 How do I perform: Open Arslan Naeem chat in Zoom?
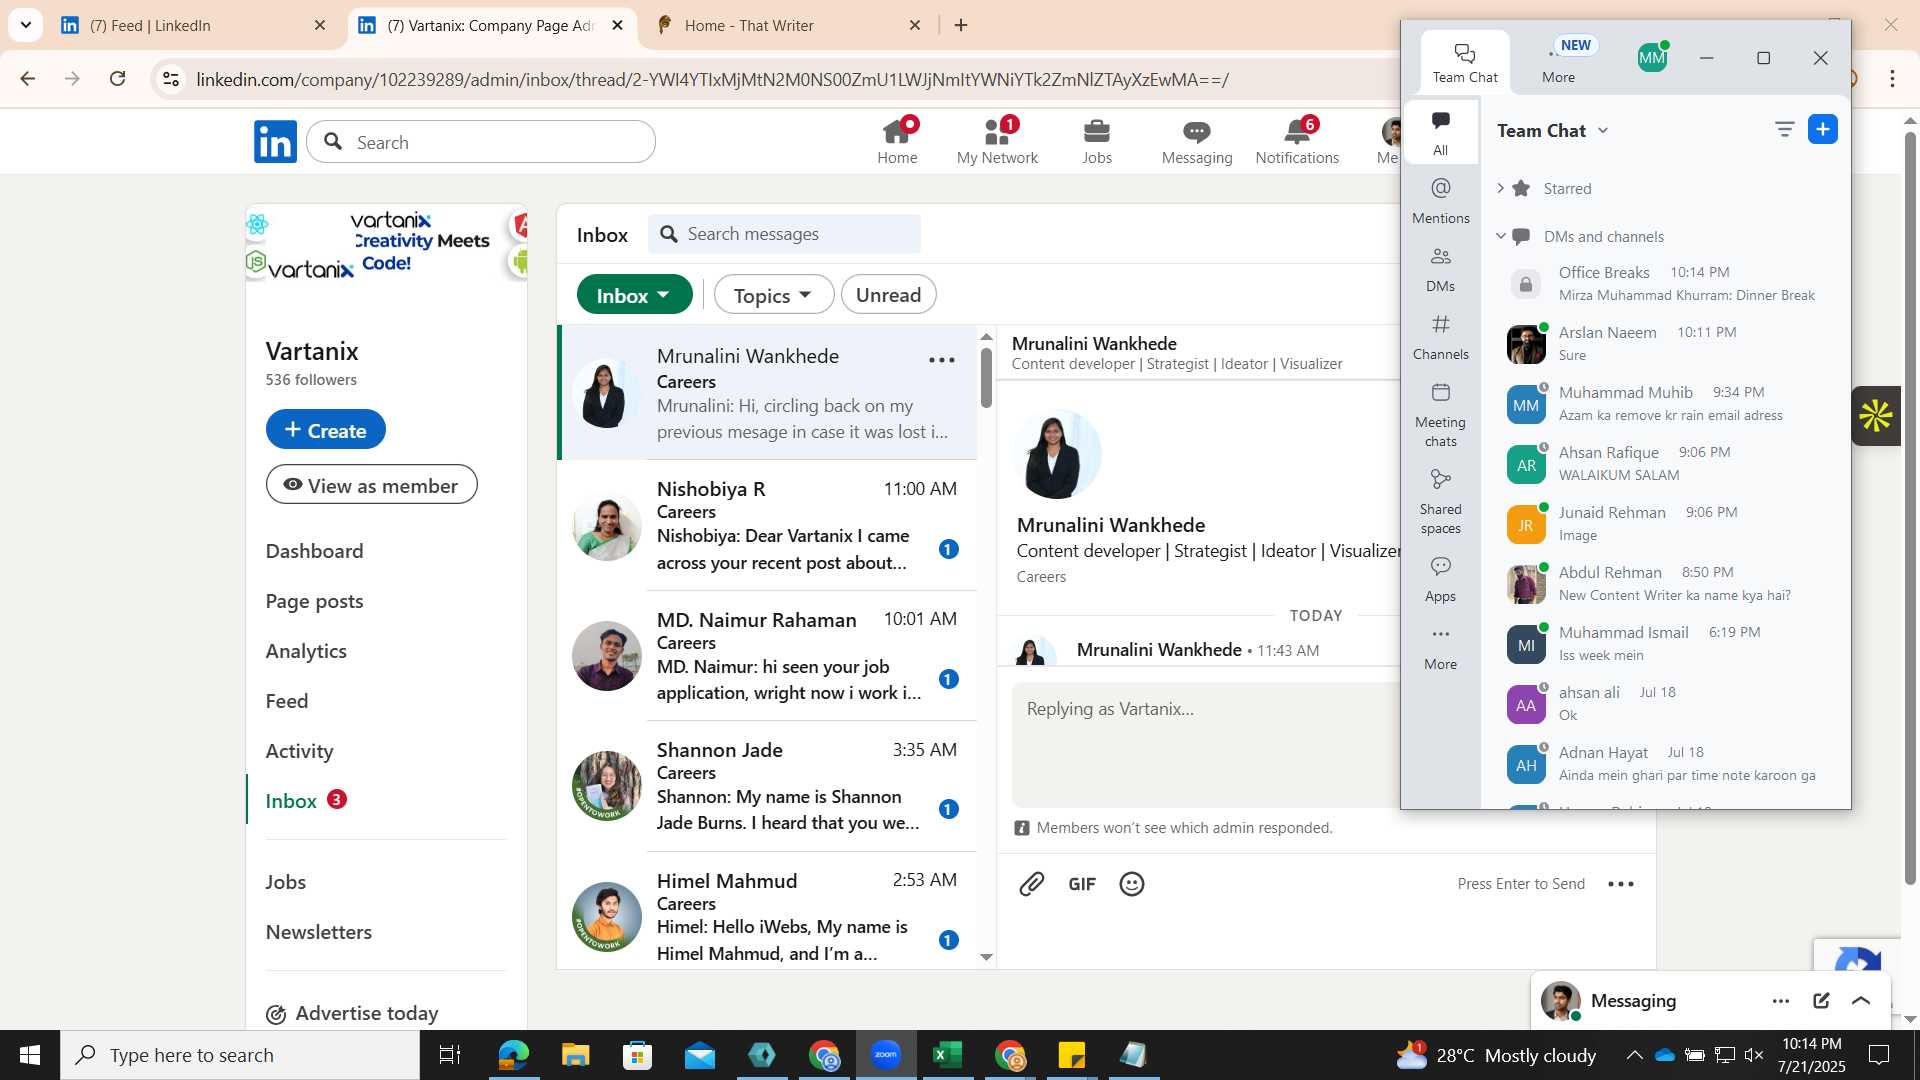pos(1664,344)
